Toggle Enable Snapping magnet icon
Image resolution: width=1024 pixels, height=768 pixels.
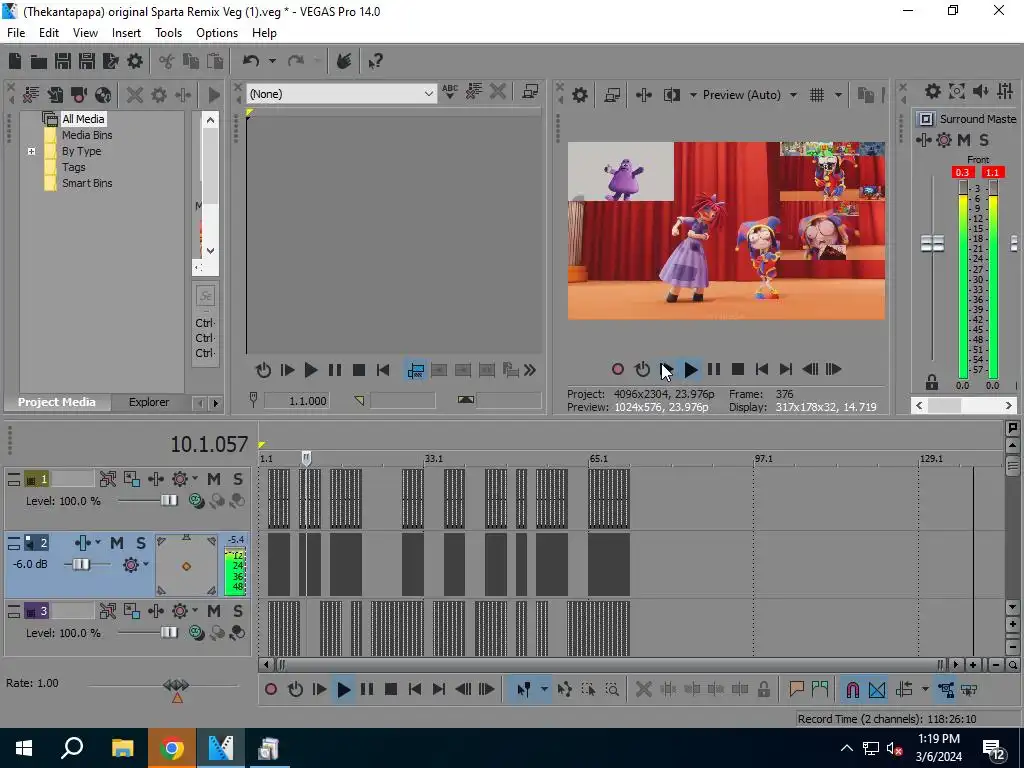pos(852,689)
